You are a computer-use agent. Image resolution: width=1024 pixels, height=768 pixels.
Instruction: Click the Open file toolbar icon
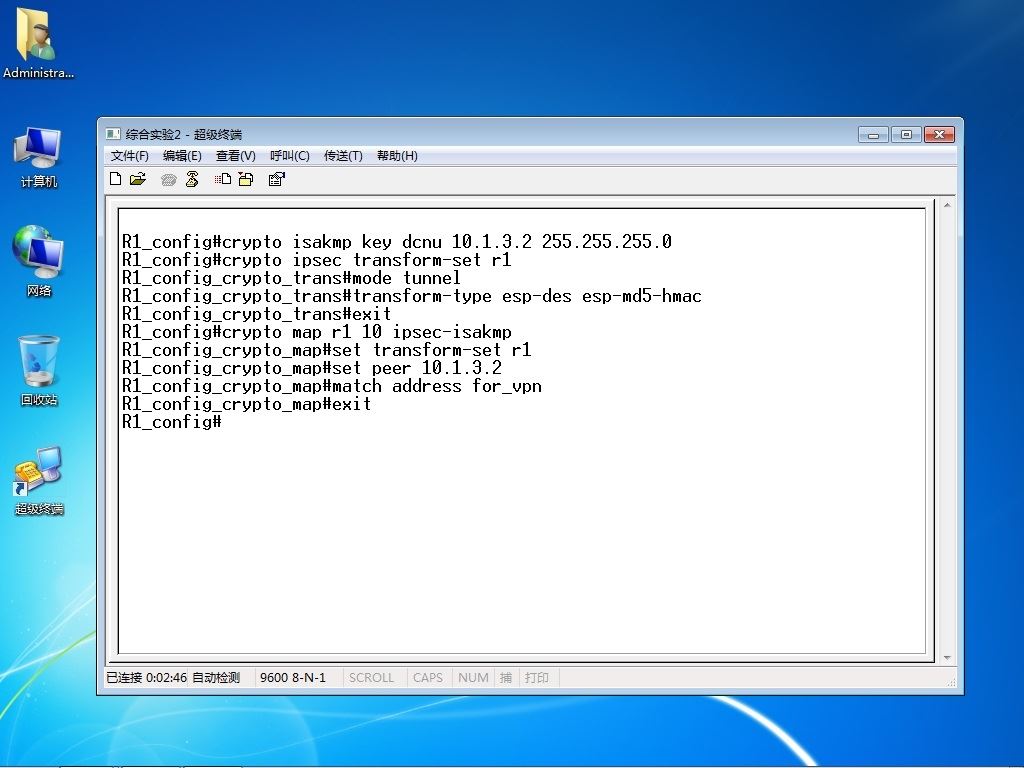point(138,179)
